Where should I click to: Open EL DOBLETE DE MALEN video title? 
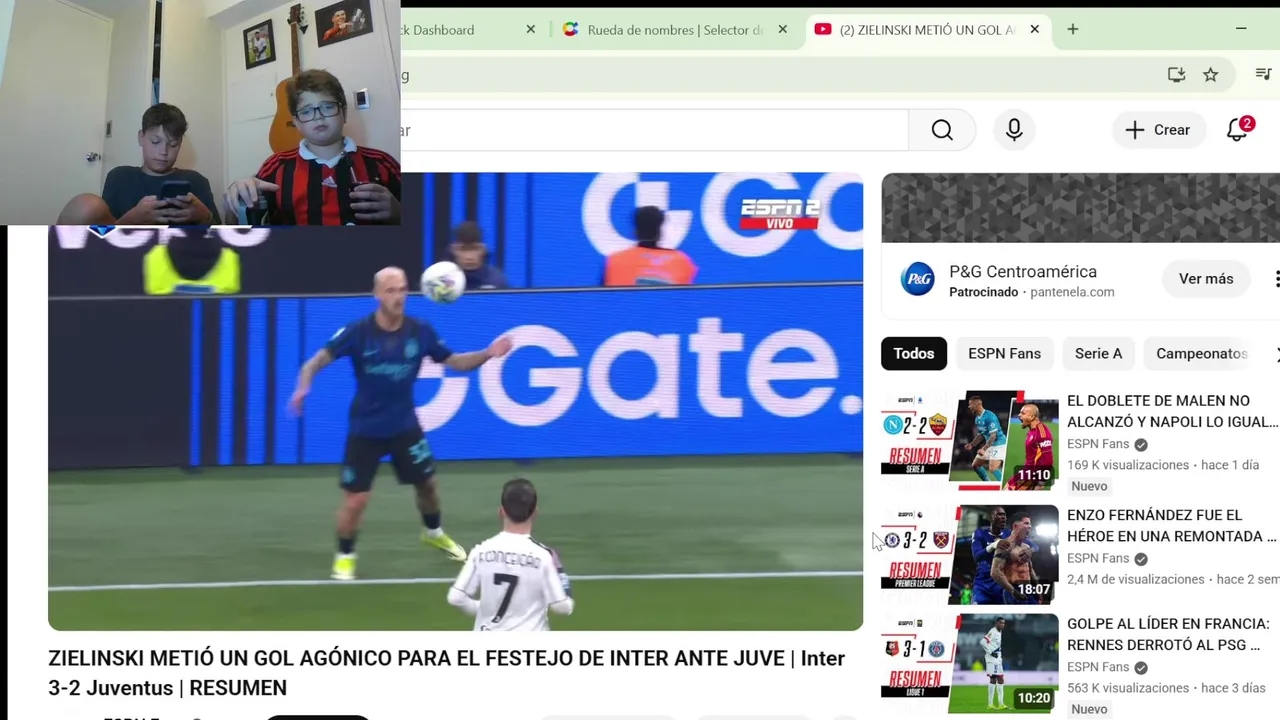(1172, 411)
